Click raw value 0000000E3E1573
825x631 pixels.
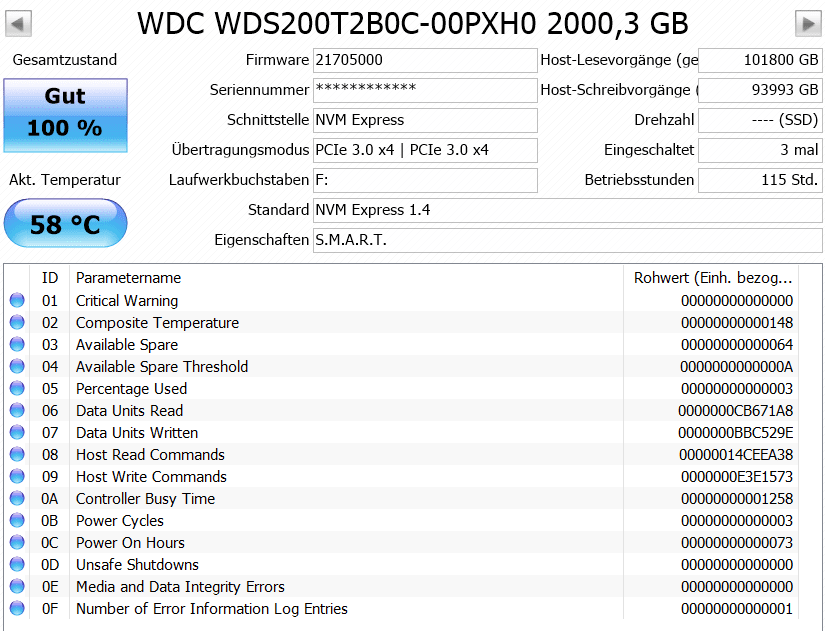coord(737,476)
